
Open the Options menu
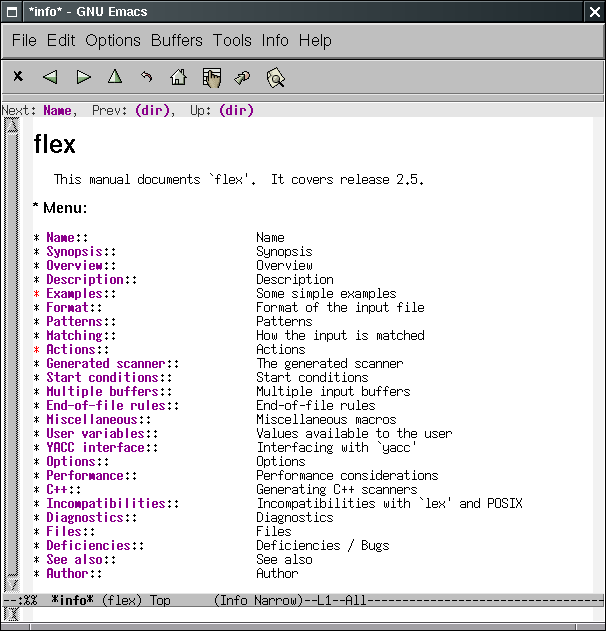(113, 41)
